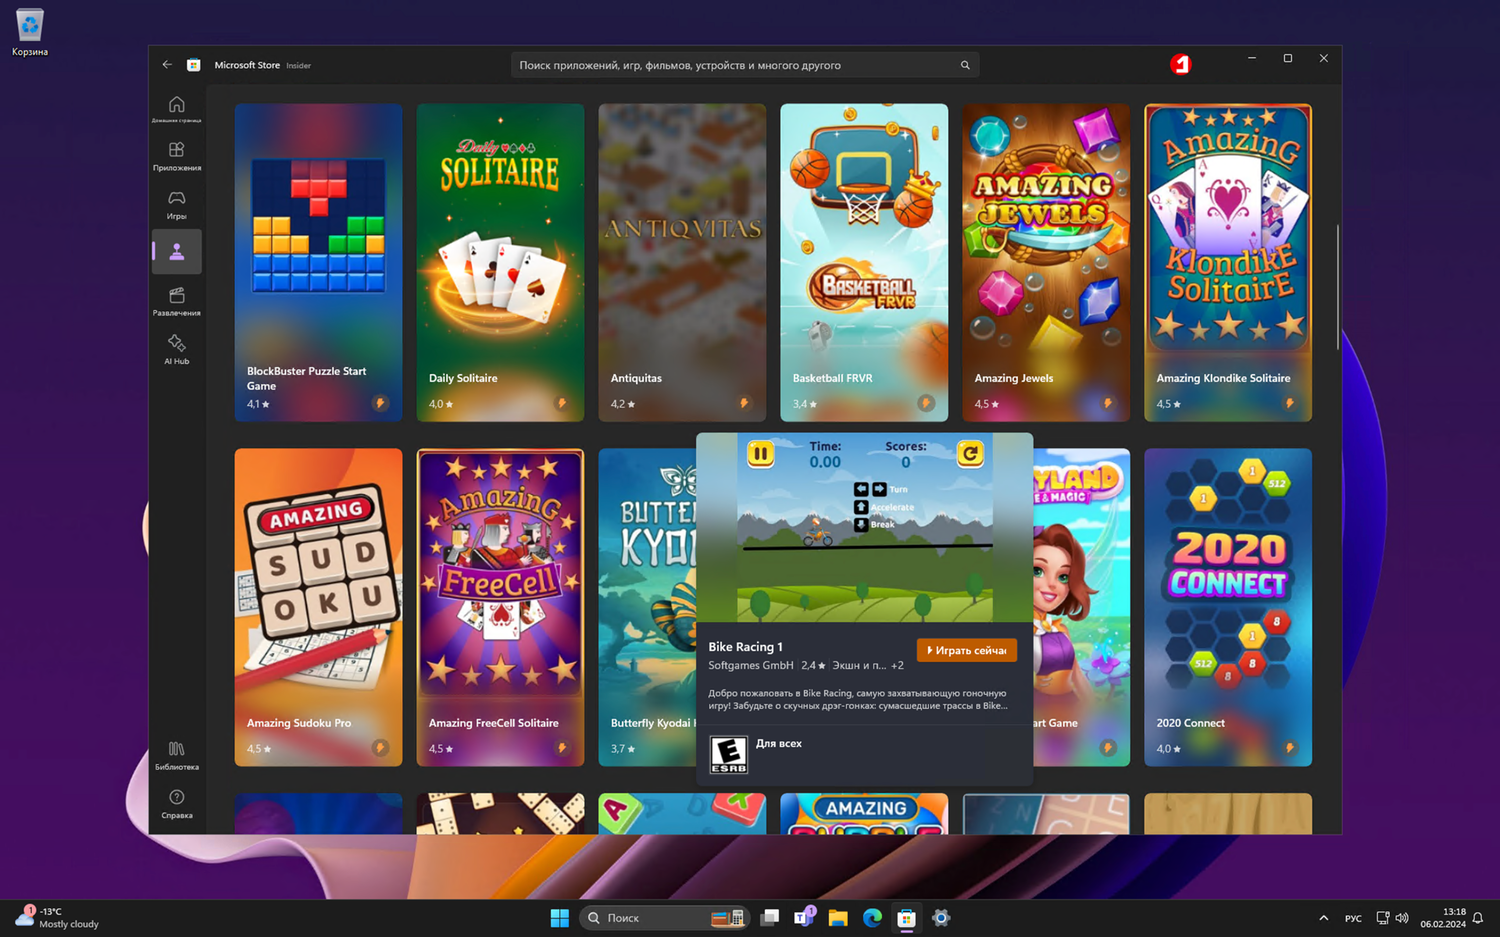
Task: Open the notification bell in the taskbar
Action: tap(1478, 918)
